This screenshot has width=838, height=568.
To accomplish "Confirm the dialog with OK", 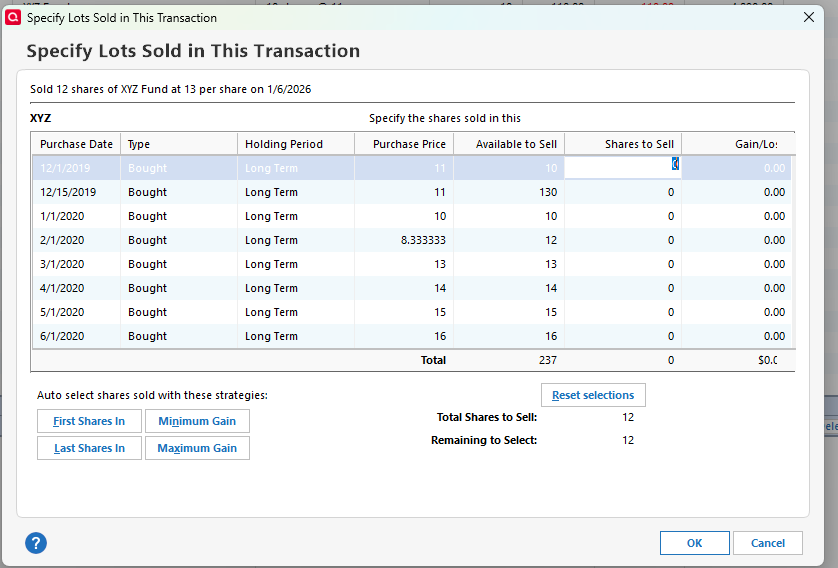I will click(x=694, y=543).
